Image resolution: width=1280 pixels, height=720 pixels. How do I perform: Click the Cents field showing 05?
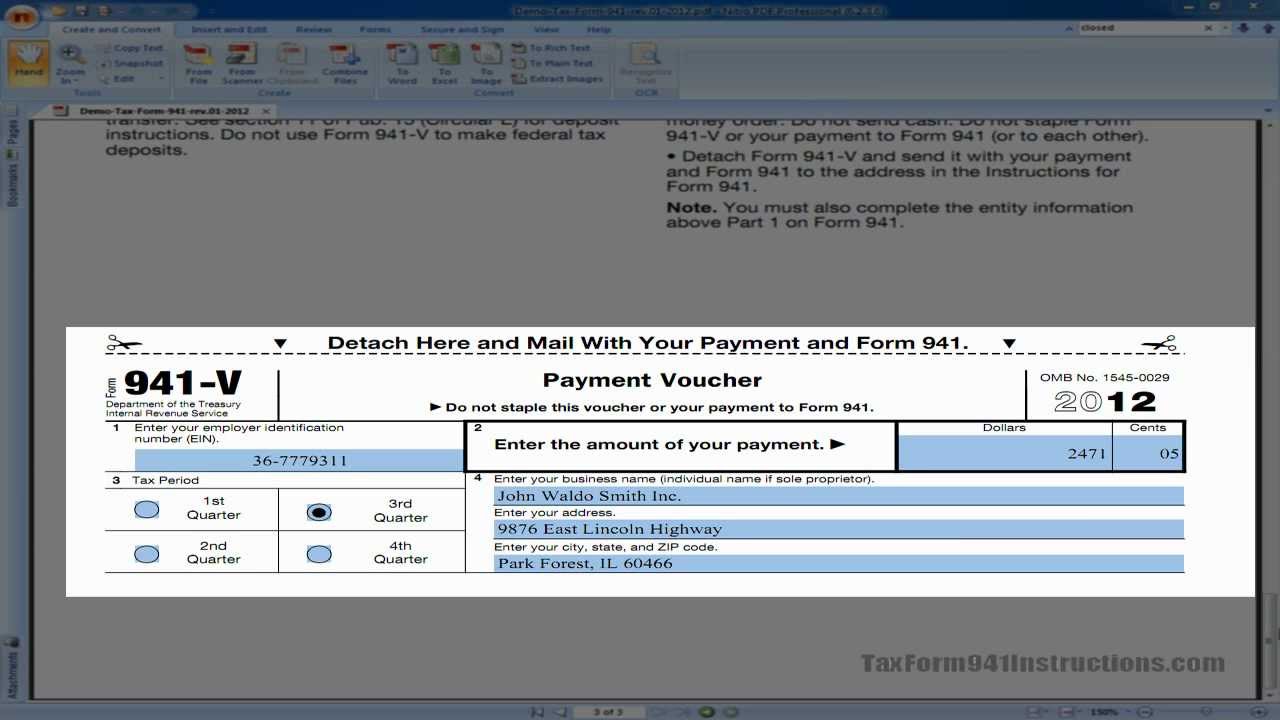pyautogui.click(x=1148, y=453)
